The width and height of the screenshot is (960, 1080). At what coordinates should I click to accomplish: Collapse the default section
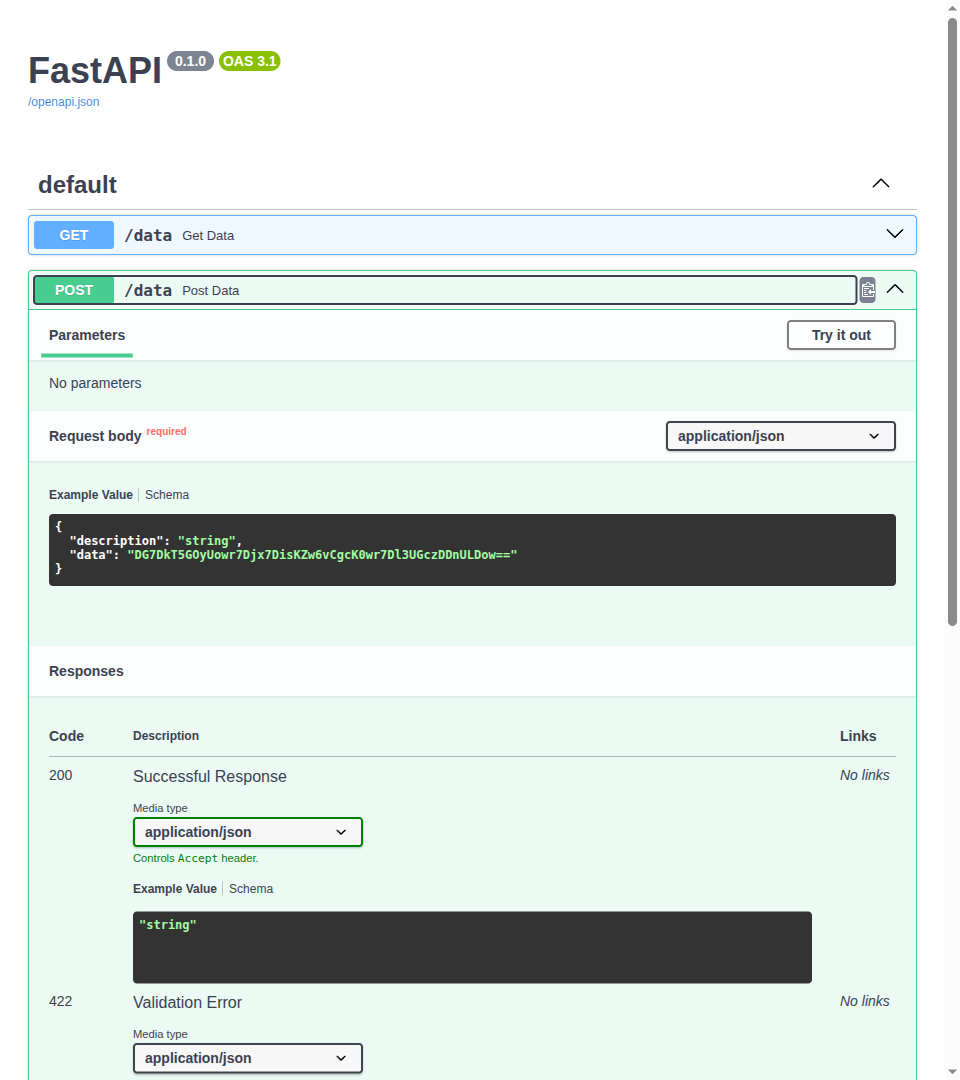pos(880,184)
